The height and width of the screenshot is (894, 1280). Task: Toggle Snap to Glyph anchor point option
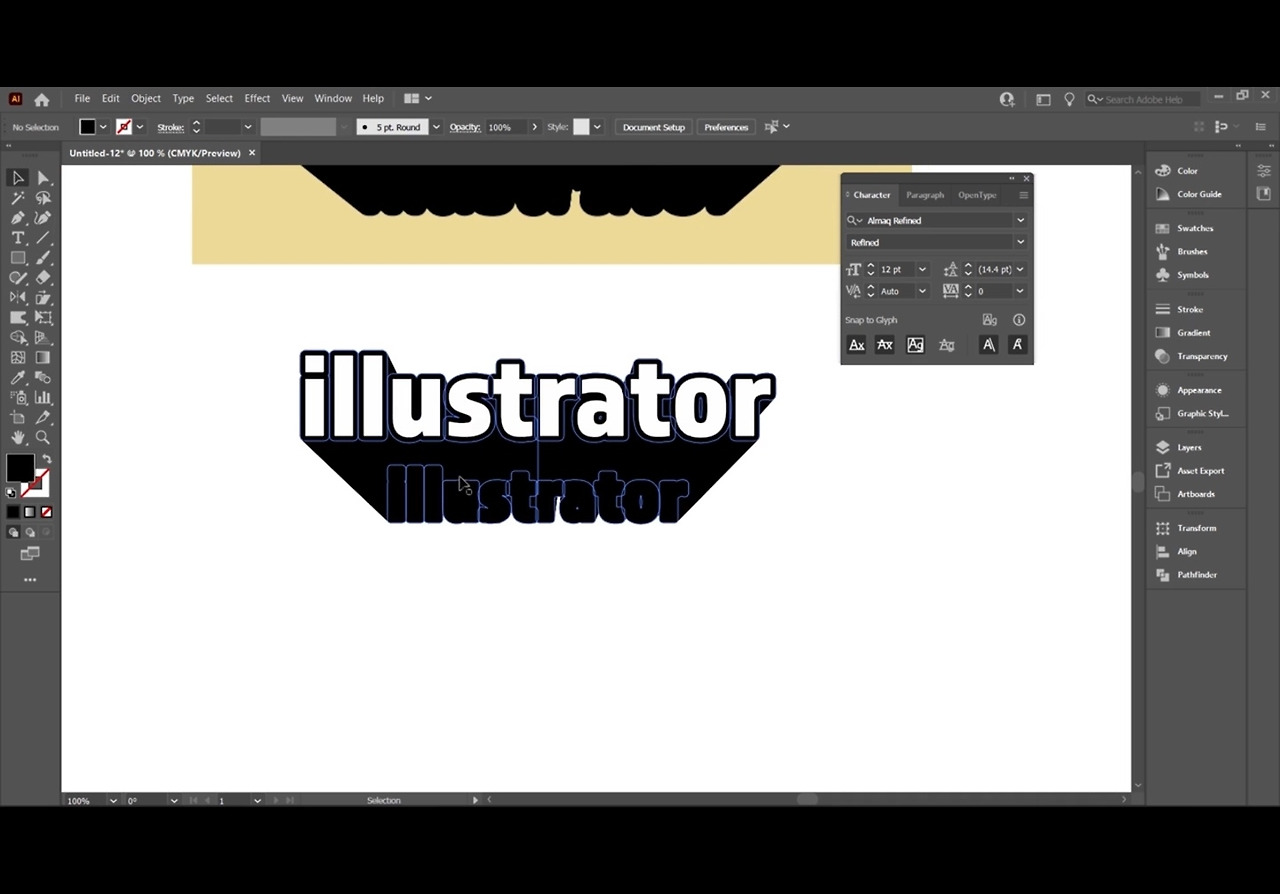coord(1017,345)
